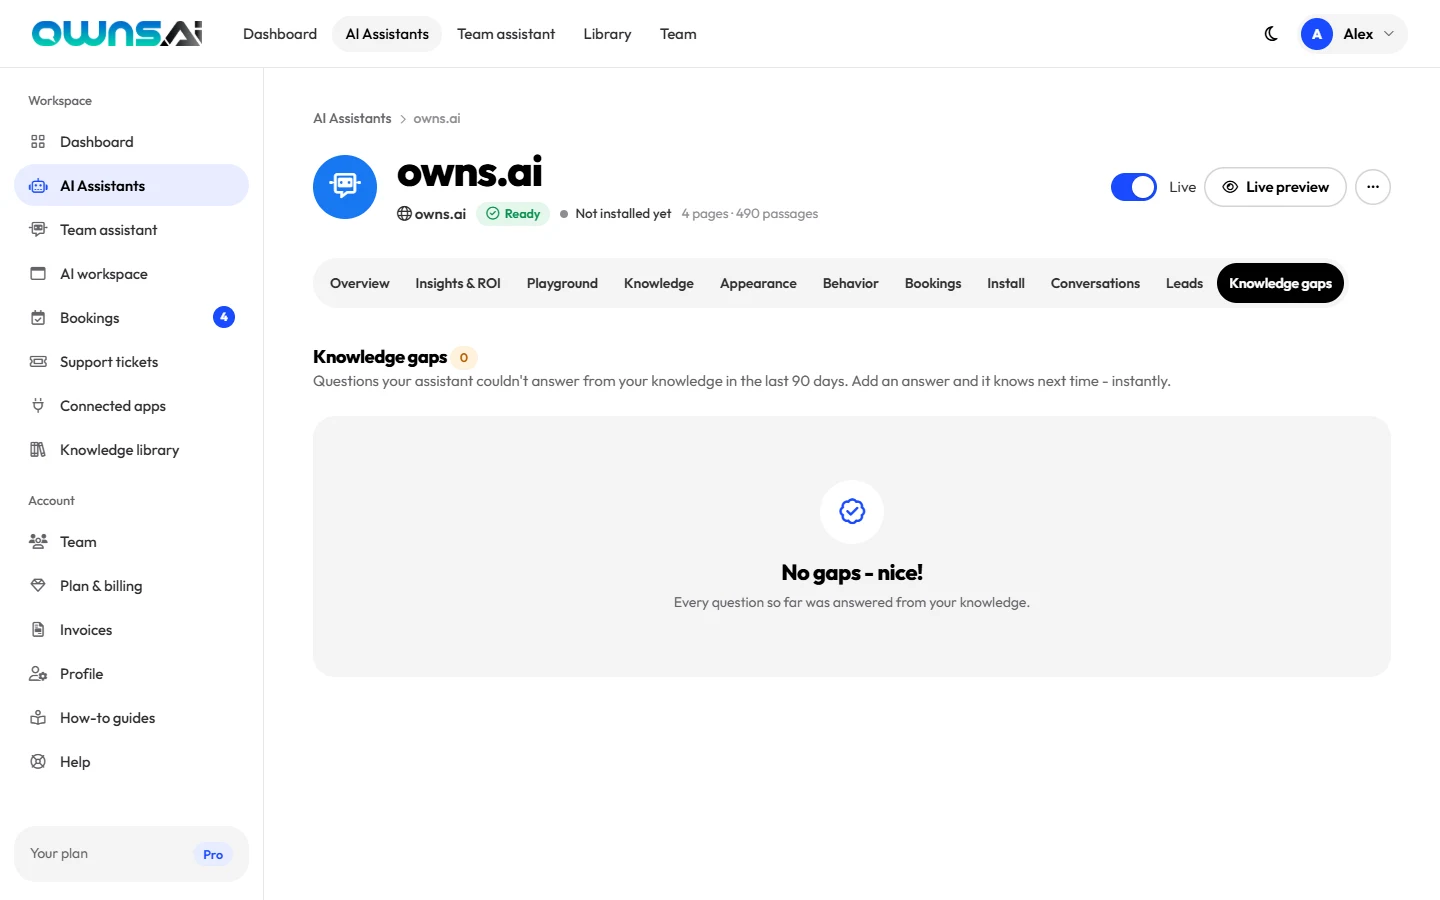View the Conversations tab
Viewport: 1440px width, 900px height.
[1095, 284]
